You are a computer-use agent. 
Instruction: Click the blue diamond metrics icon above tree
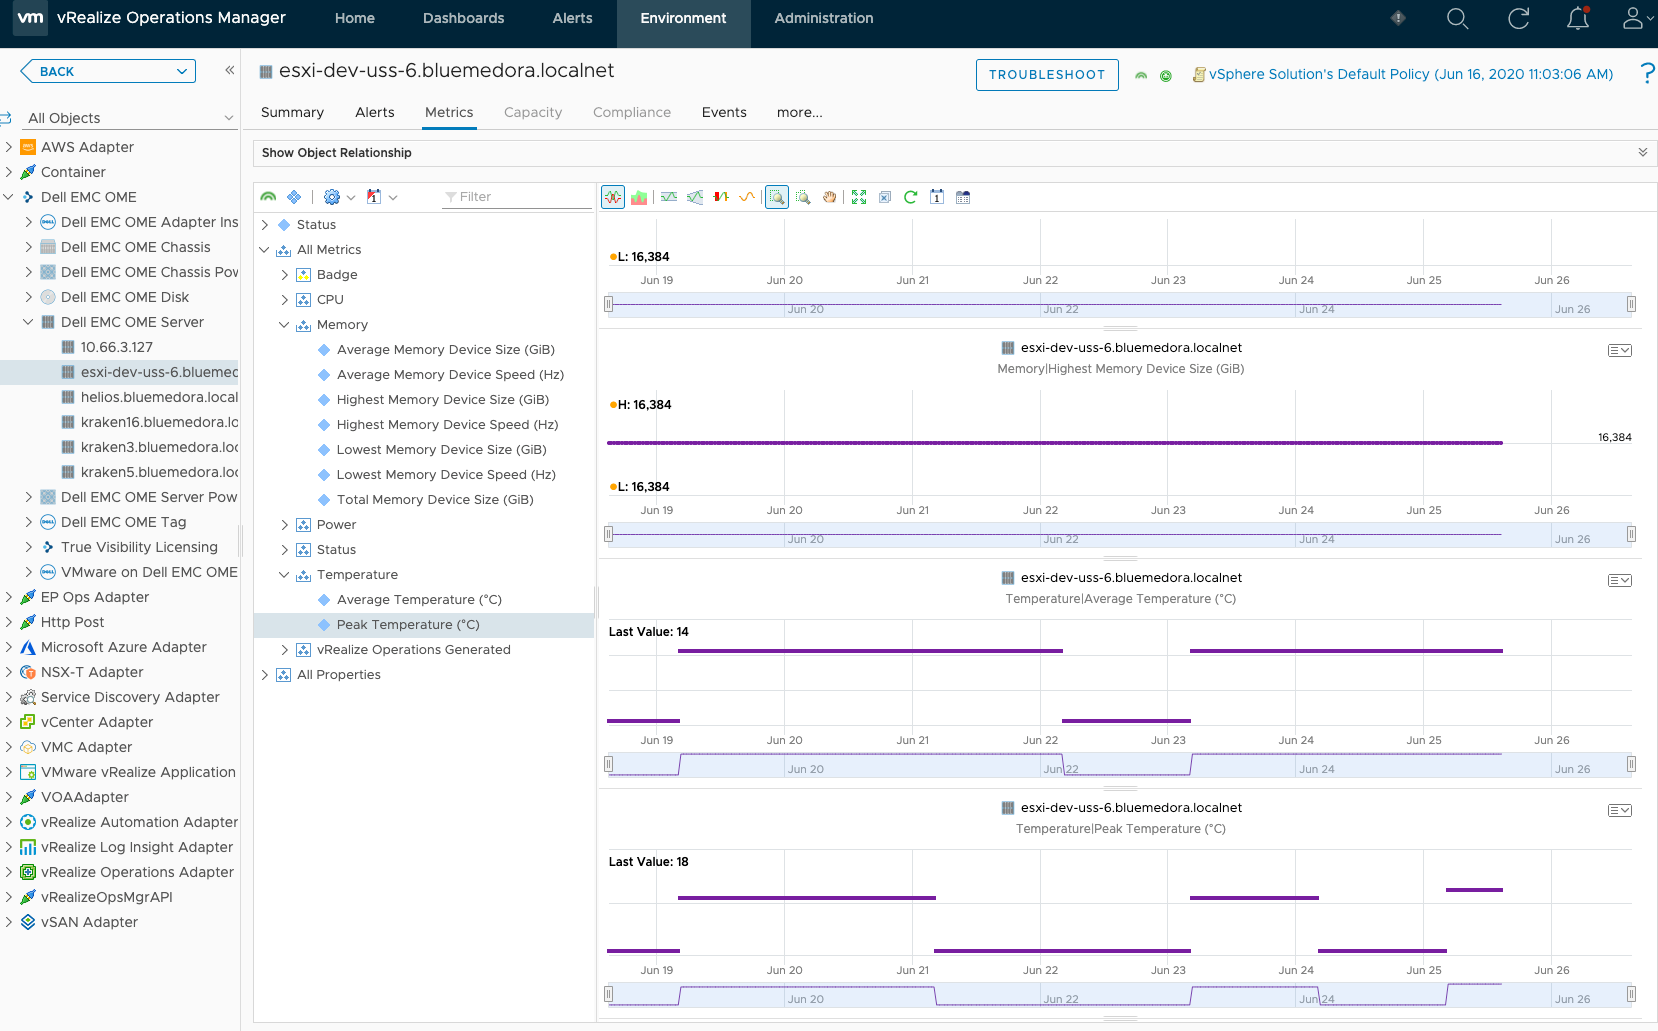(294, 197)
